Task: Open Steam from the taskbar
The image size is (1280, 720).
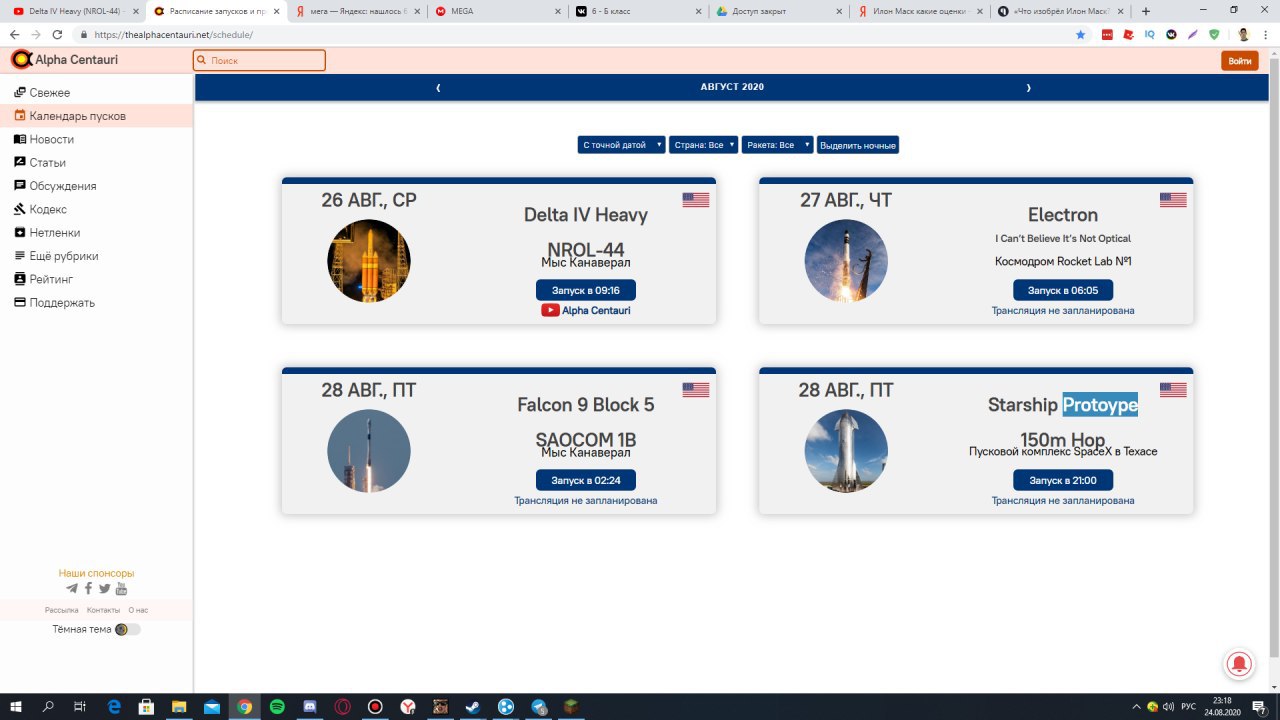Action: coord(473,707)
